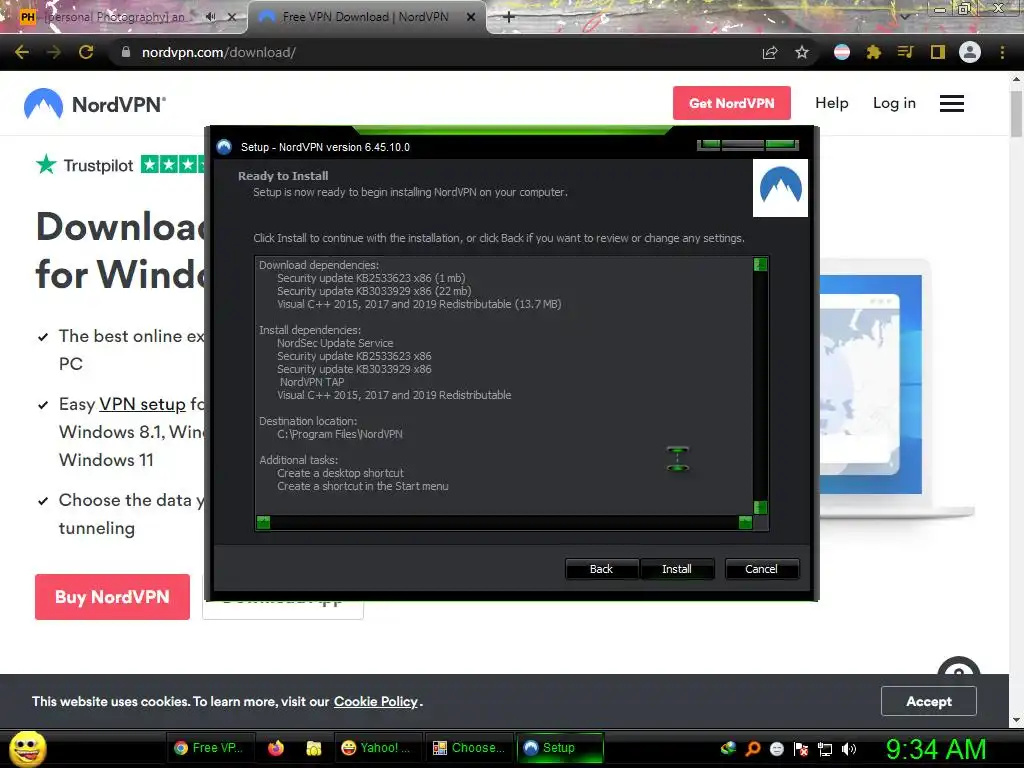Click the summary box scroll up arrow

pos(760,264)
